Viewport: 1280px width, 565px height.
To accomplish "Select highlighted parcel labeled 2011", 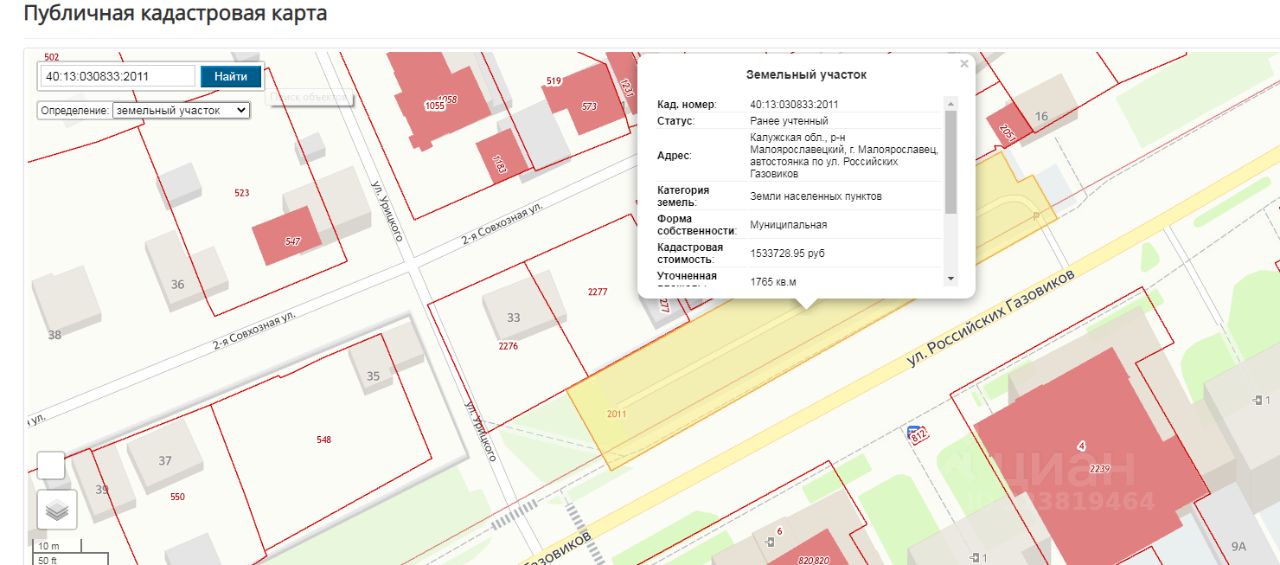I will click(x=616, y=414).
